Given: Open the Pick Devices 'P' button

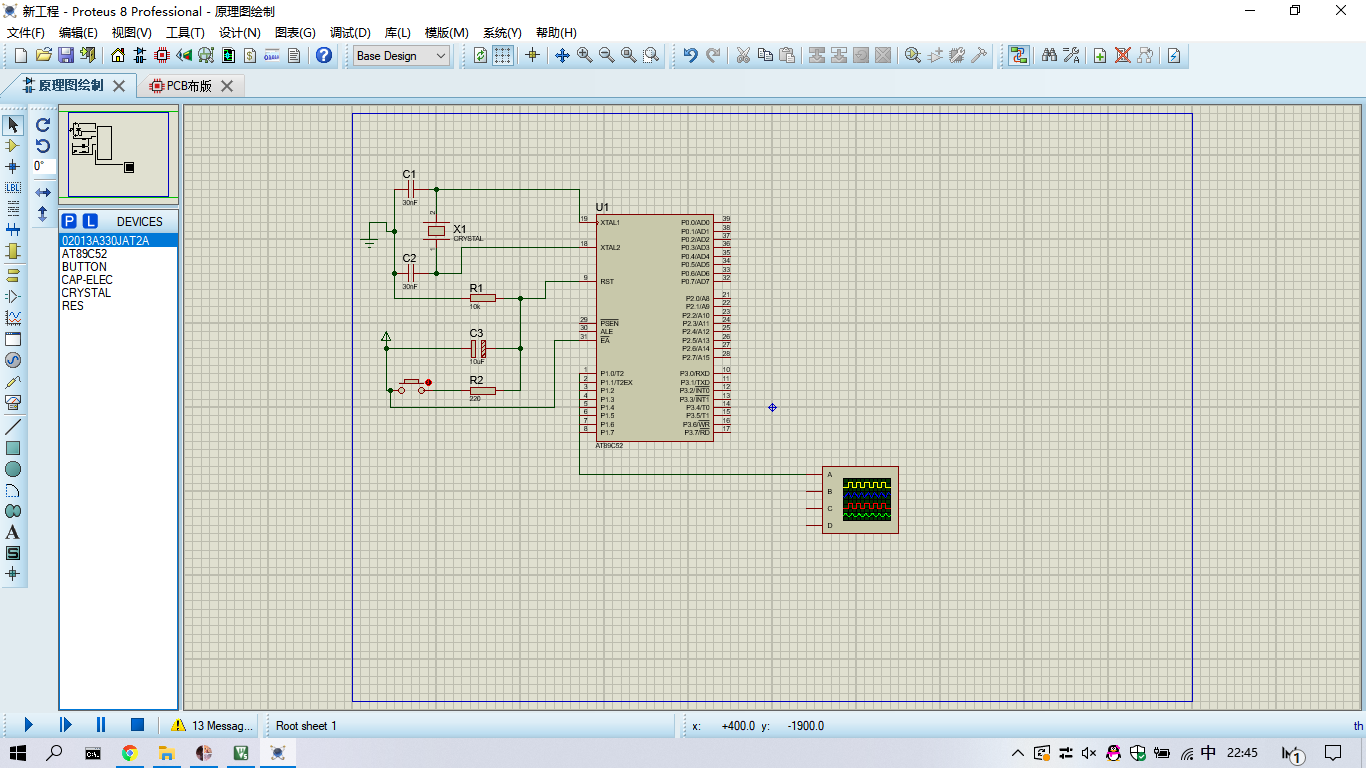Looking at the screenshot, I should click(69, 221).
